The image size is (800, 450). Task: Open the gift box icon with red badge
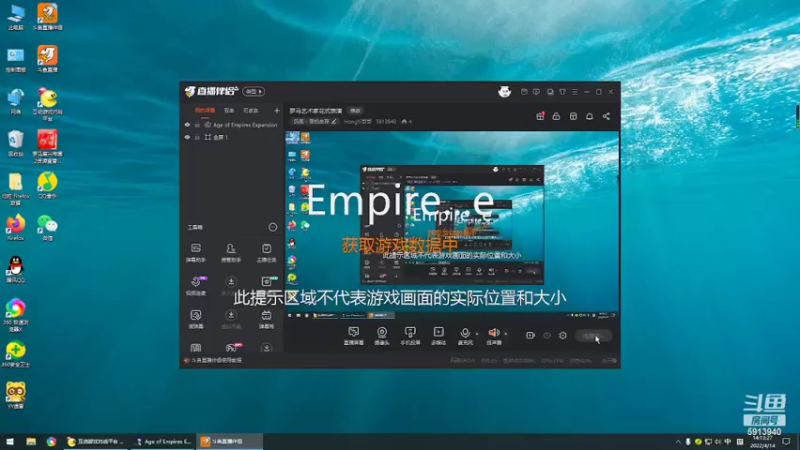[540, 116]
